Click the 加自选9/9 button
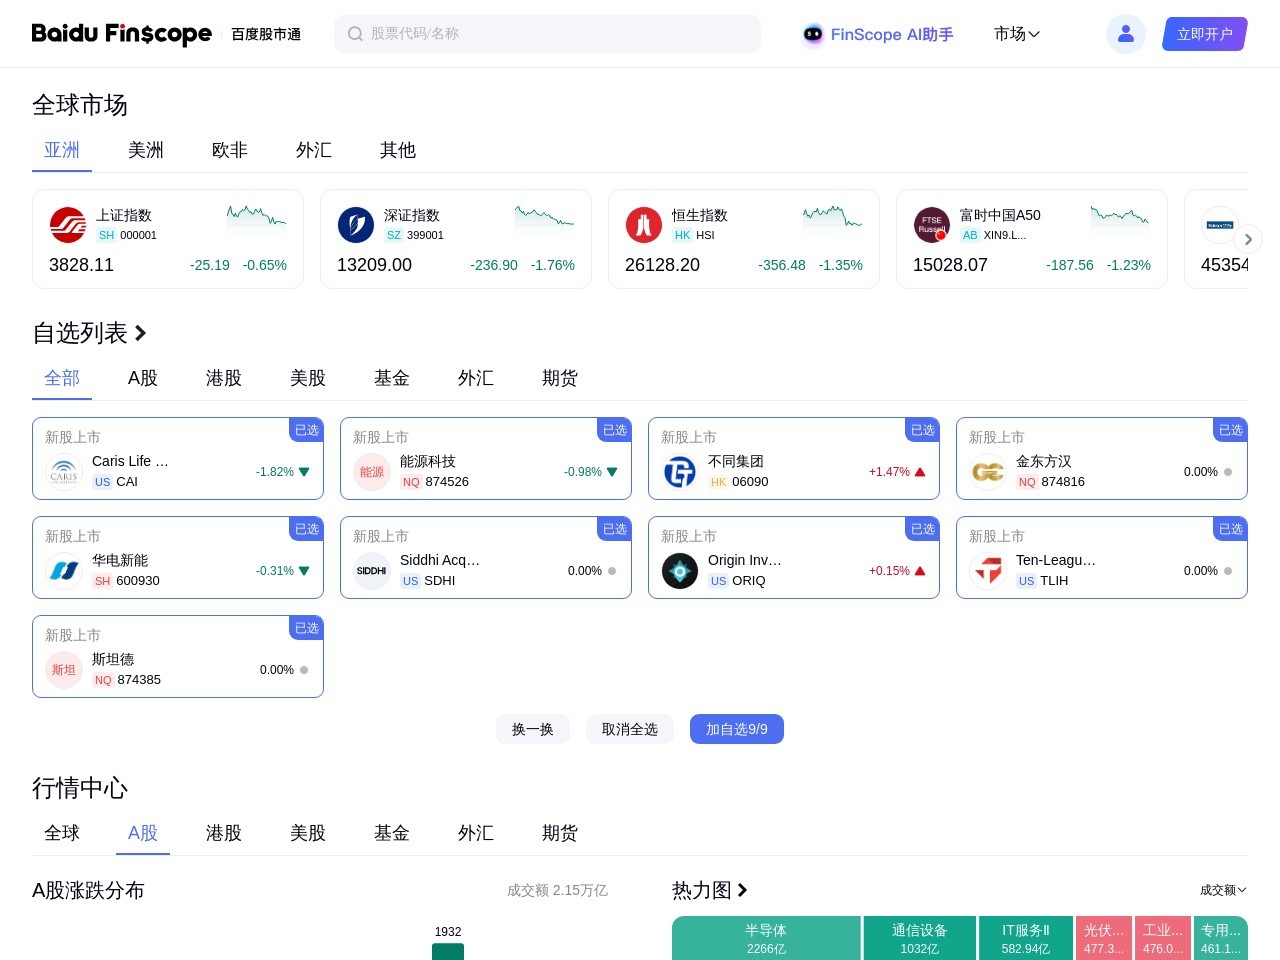The image size is (1280, 960). pyautogui.click(x=736, y=729)
